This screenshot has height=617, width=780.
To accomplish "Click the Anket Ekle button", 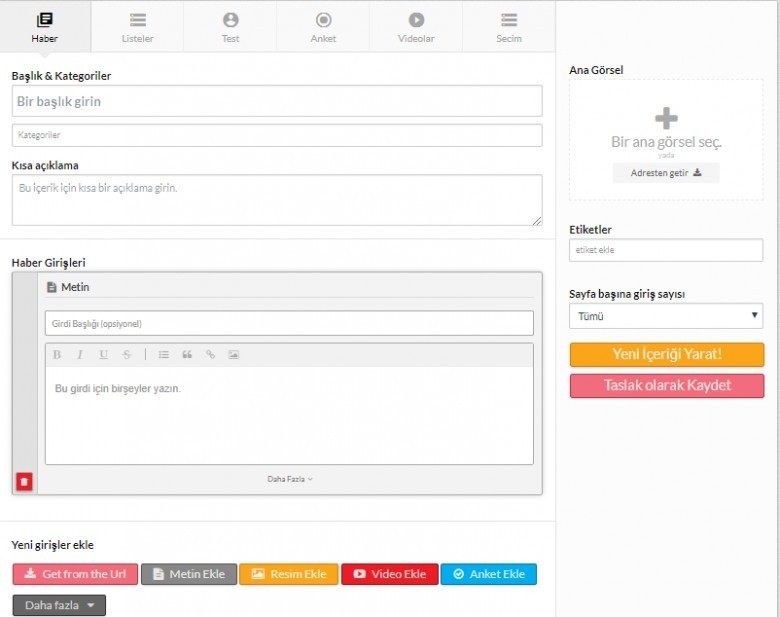I will click(488, 574).
